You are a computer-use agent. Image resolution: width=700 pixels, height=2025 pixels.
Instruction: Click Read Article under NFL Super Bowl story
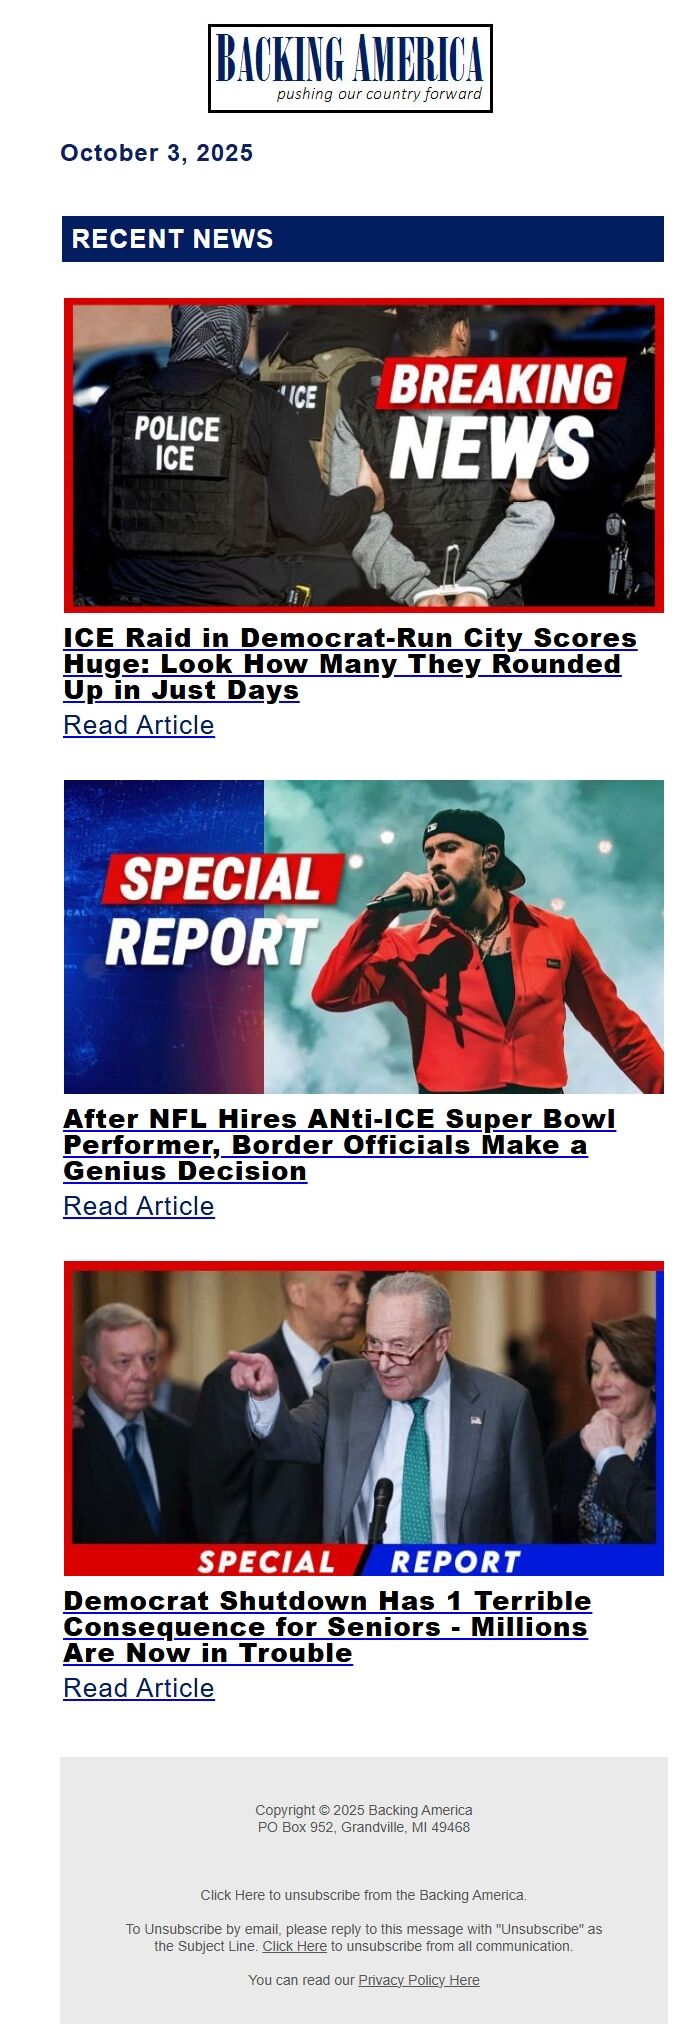pos(139,1206)
